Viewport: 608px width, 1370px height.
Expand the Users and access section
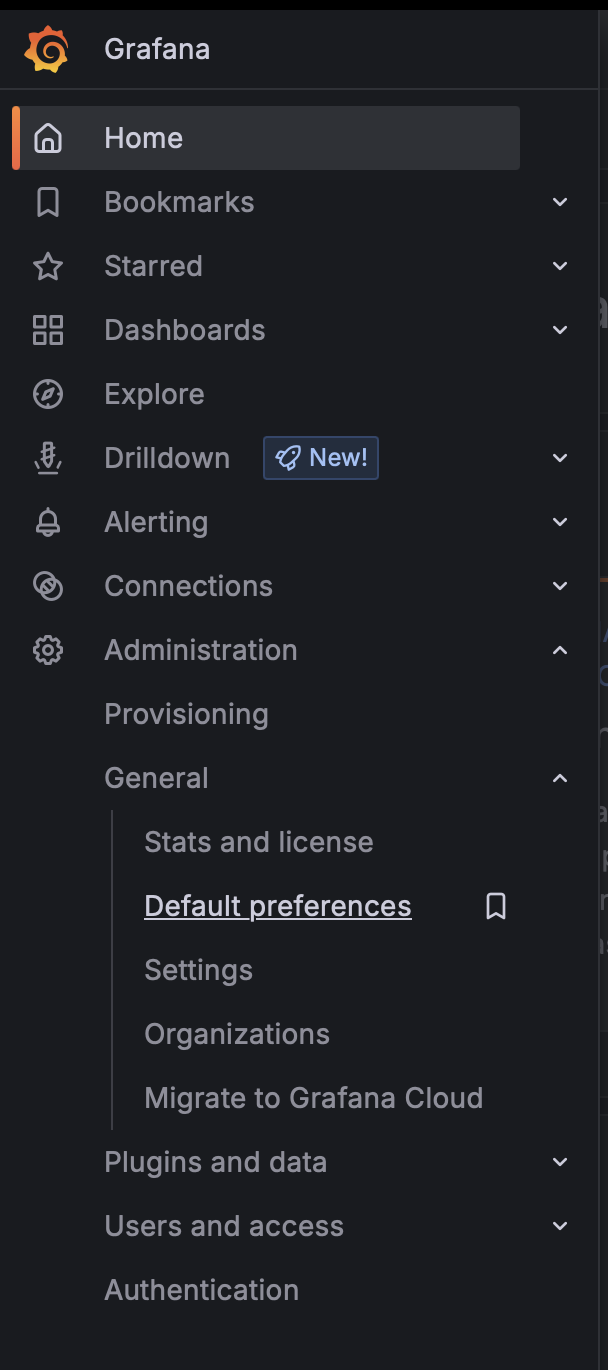(x=560, y=1225)
